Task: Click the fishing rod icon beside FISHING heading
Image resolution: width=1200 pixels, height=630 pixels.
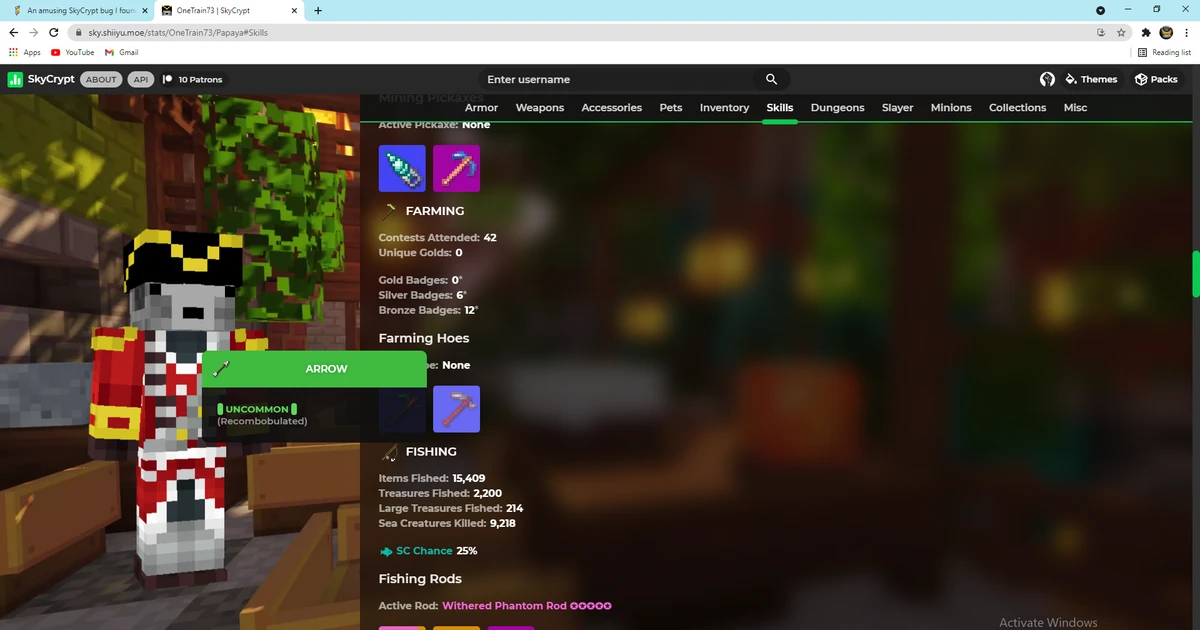Action: [389, 451]
